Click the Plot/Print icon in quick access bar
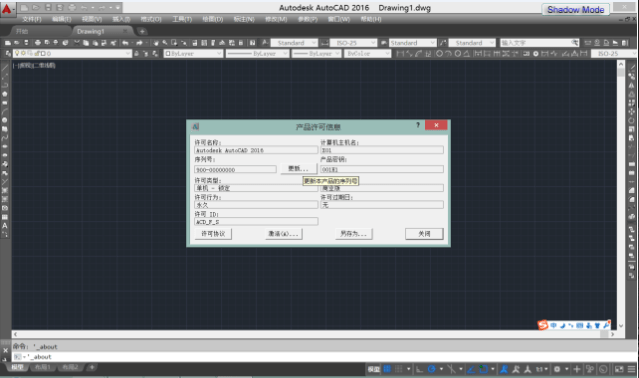This screenshot has width=639, height=378. (72, 8)
